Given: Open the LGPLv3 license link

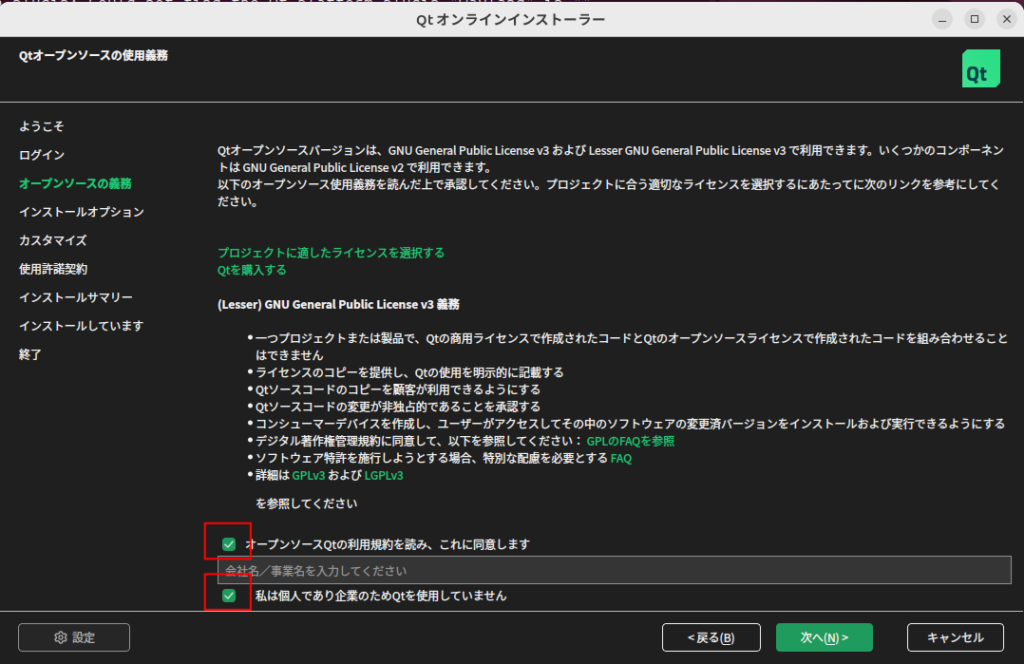Looking at the screenshot, I should (x=384, y=475).
